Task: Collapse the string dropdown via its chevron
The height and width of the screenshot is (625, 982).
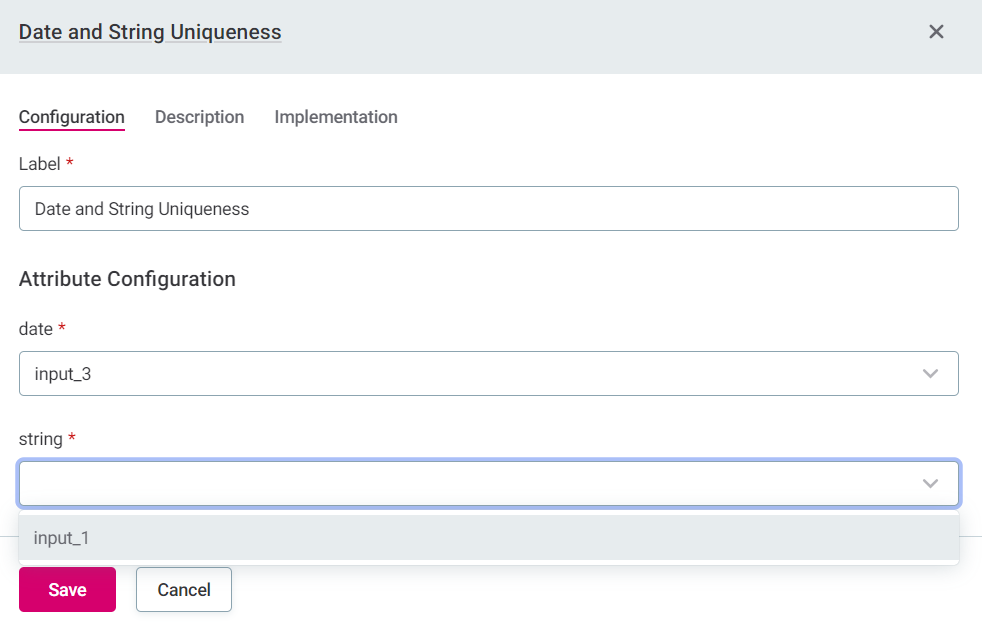Action: pyautogui.click(x=930, y=483)
